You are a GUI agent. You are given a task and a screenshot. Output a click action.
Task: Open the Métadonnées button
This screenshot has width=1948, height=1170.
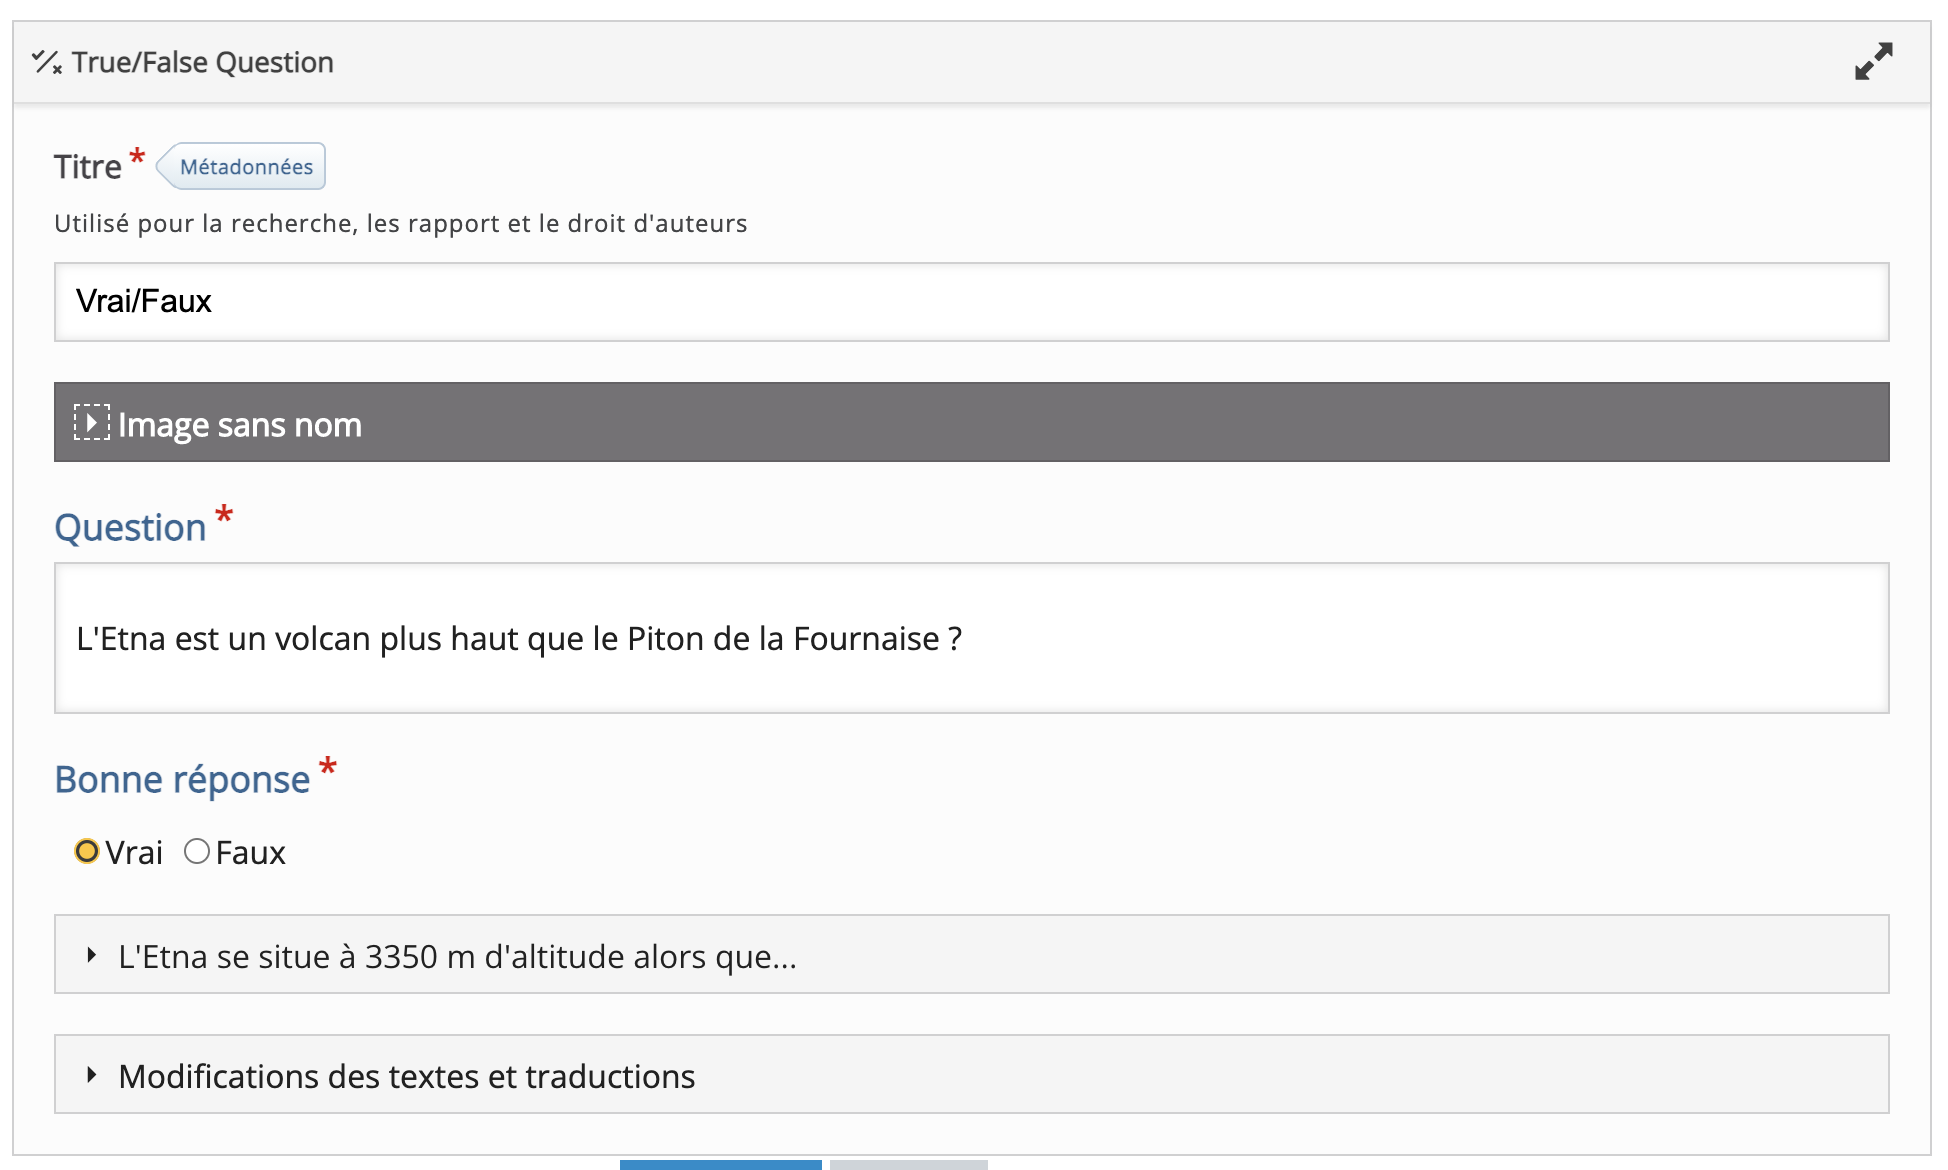pyautogui.click(x=245, y=167)
